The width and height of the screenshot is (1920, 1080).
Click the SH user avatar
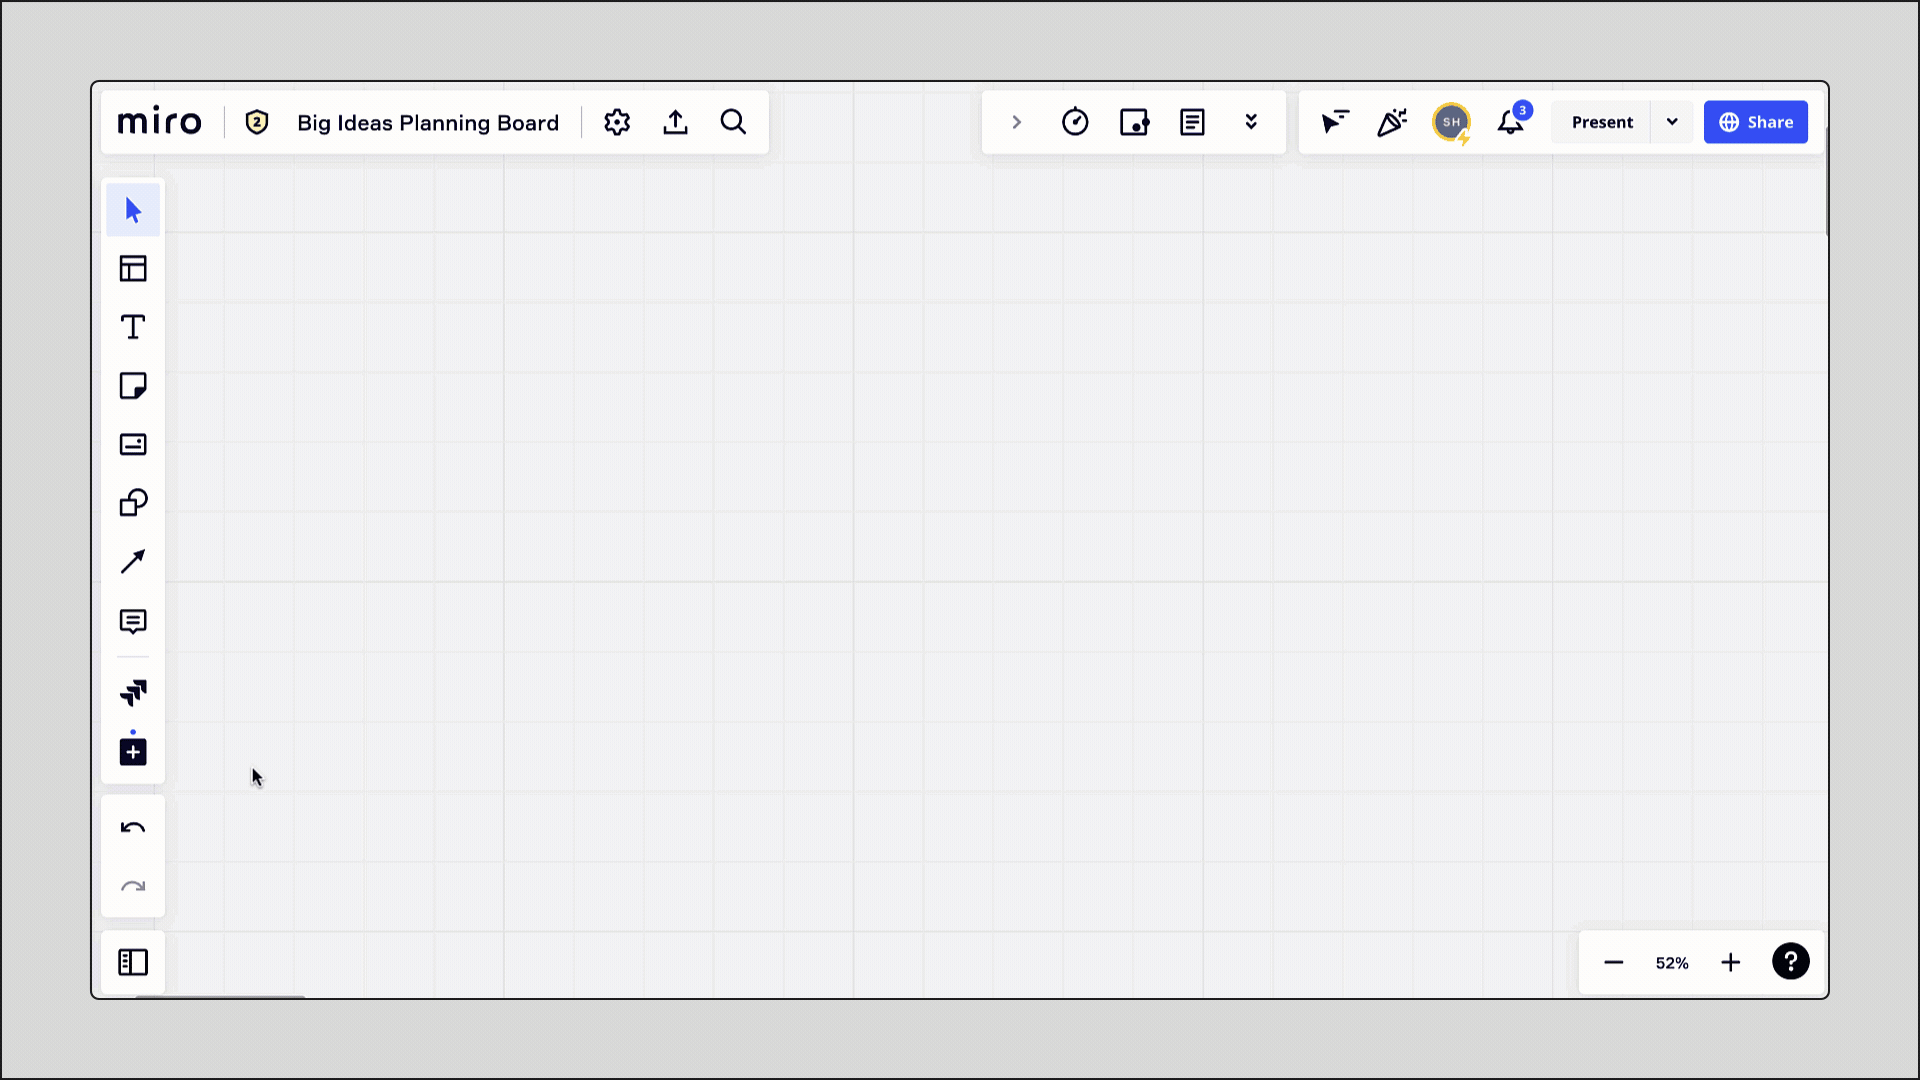coord(1452,123)
